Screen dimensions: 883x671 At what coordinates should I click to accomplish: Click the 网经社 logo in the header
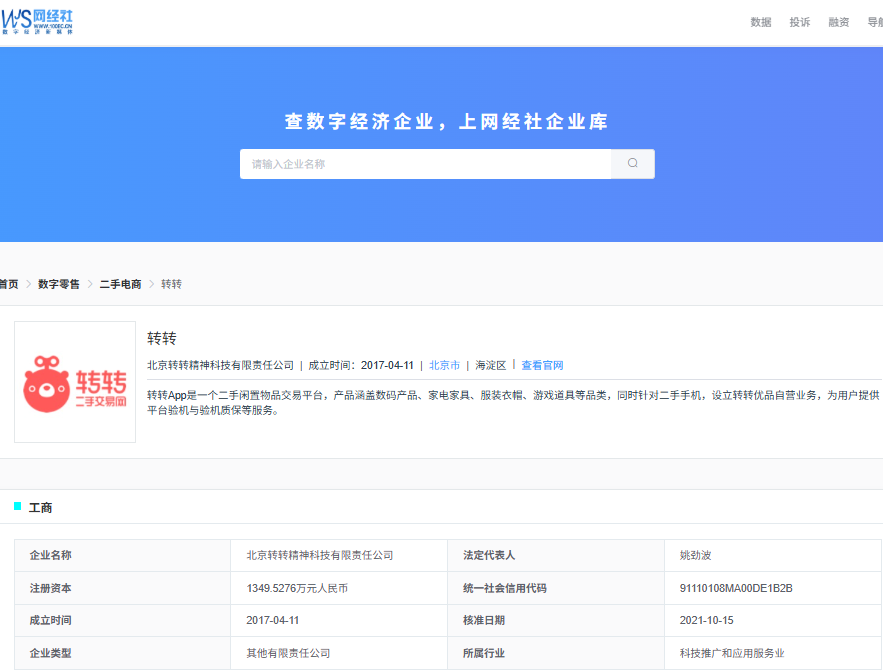coord(37,21)
